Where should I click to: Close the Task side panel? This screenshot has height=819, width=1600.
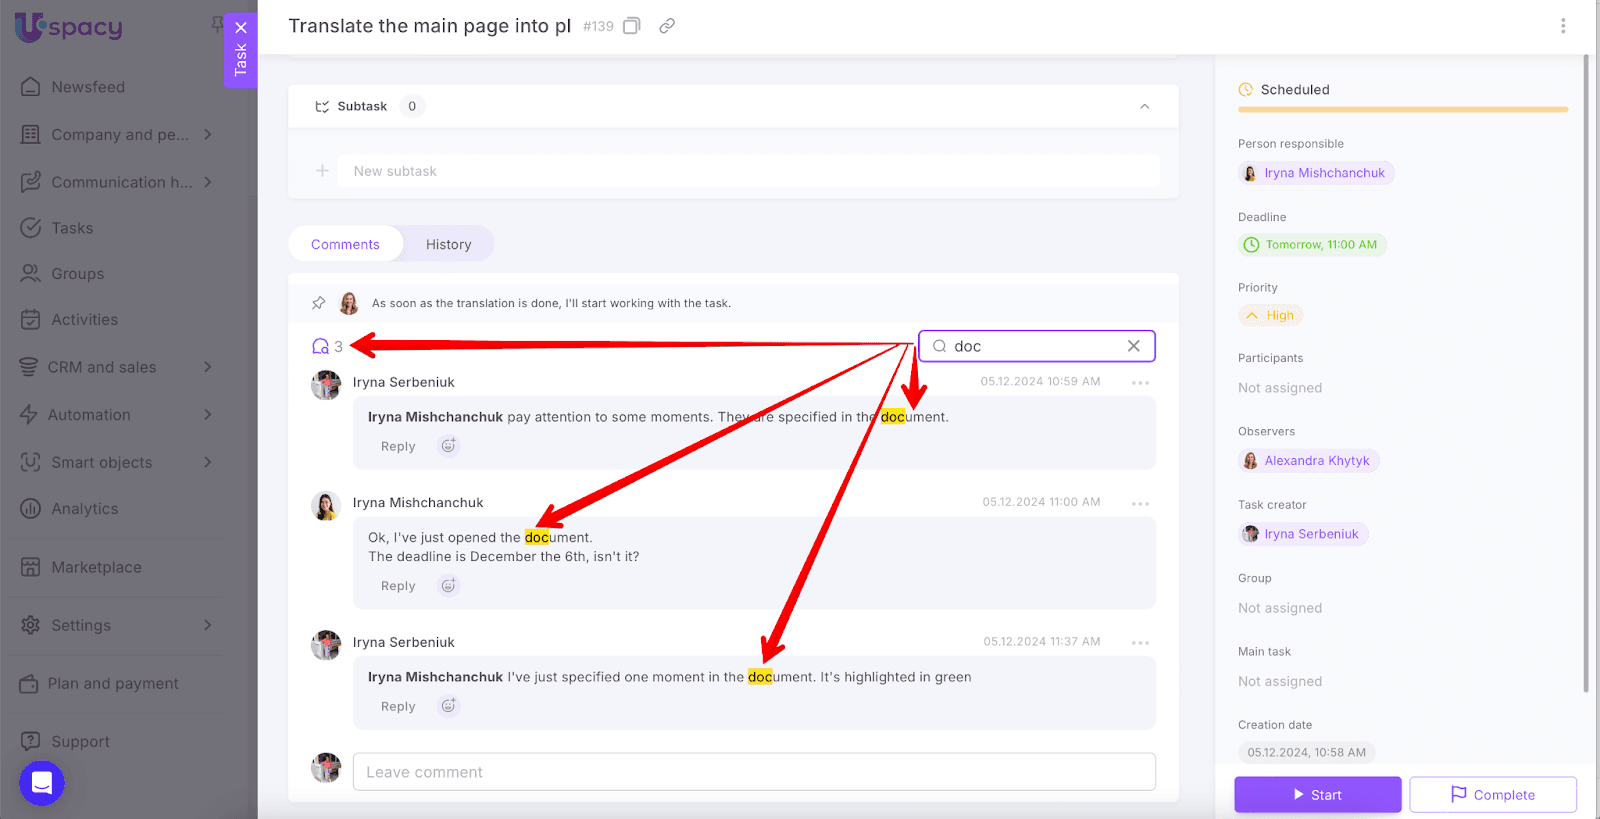tap(241, 28)
